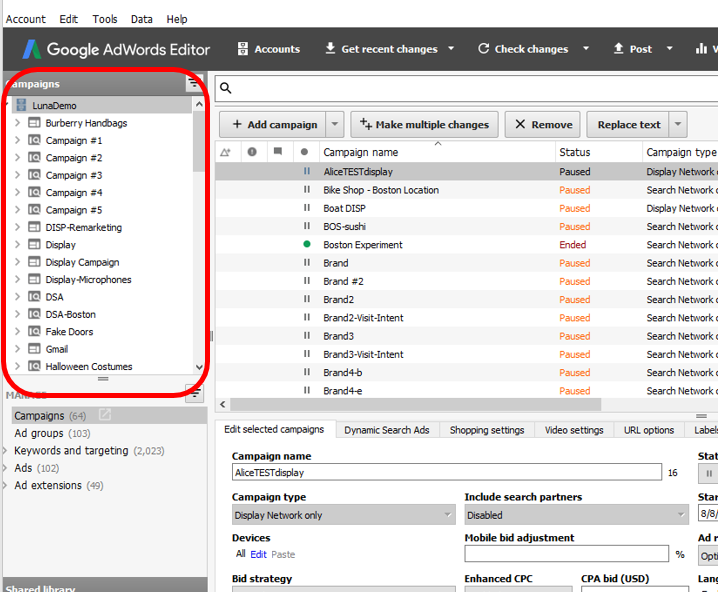Click the Add campaign button
Image resolution: width=718 pixels, height=592 pixels.
[x=273, y=125]
